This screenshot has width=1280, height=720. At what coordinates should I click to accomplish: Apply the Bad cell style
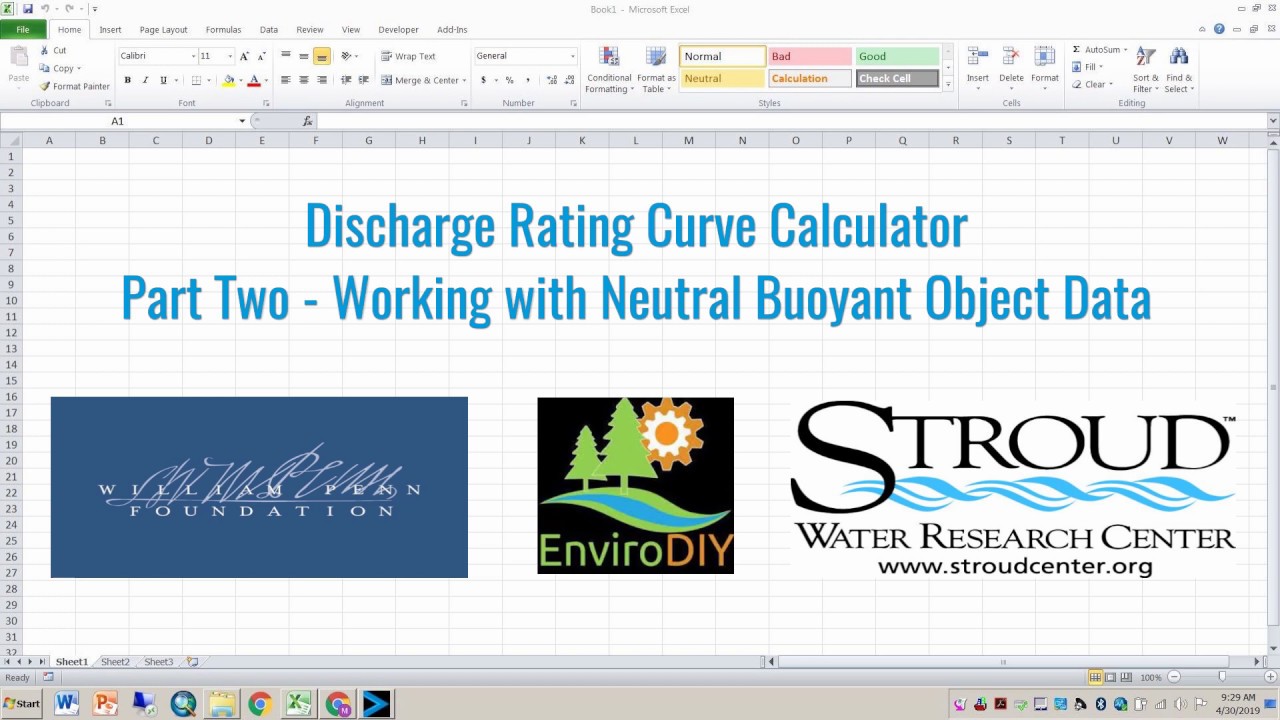point(810,57)
